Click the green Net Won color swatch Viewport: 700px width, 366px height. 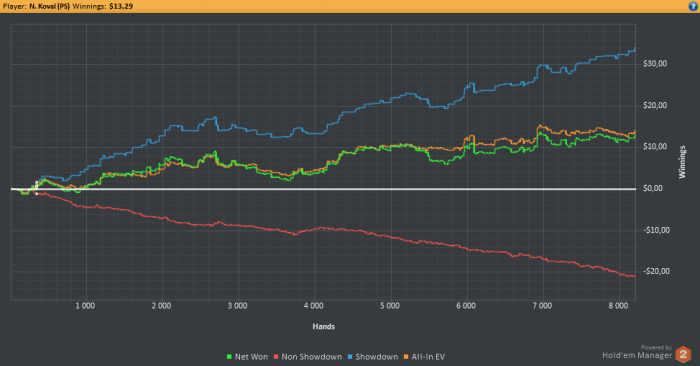[229, 357]
